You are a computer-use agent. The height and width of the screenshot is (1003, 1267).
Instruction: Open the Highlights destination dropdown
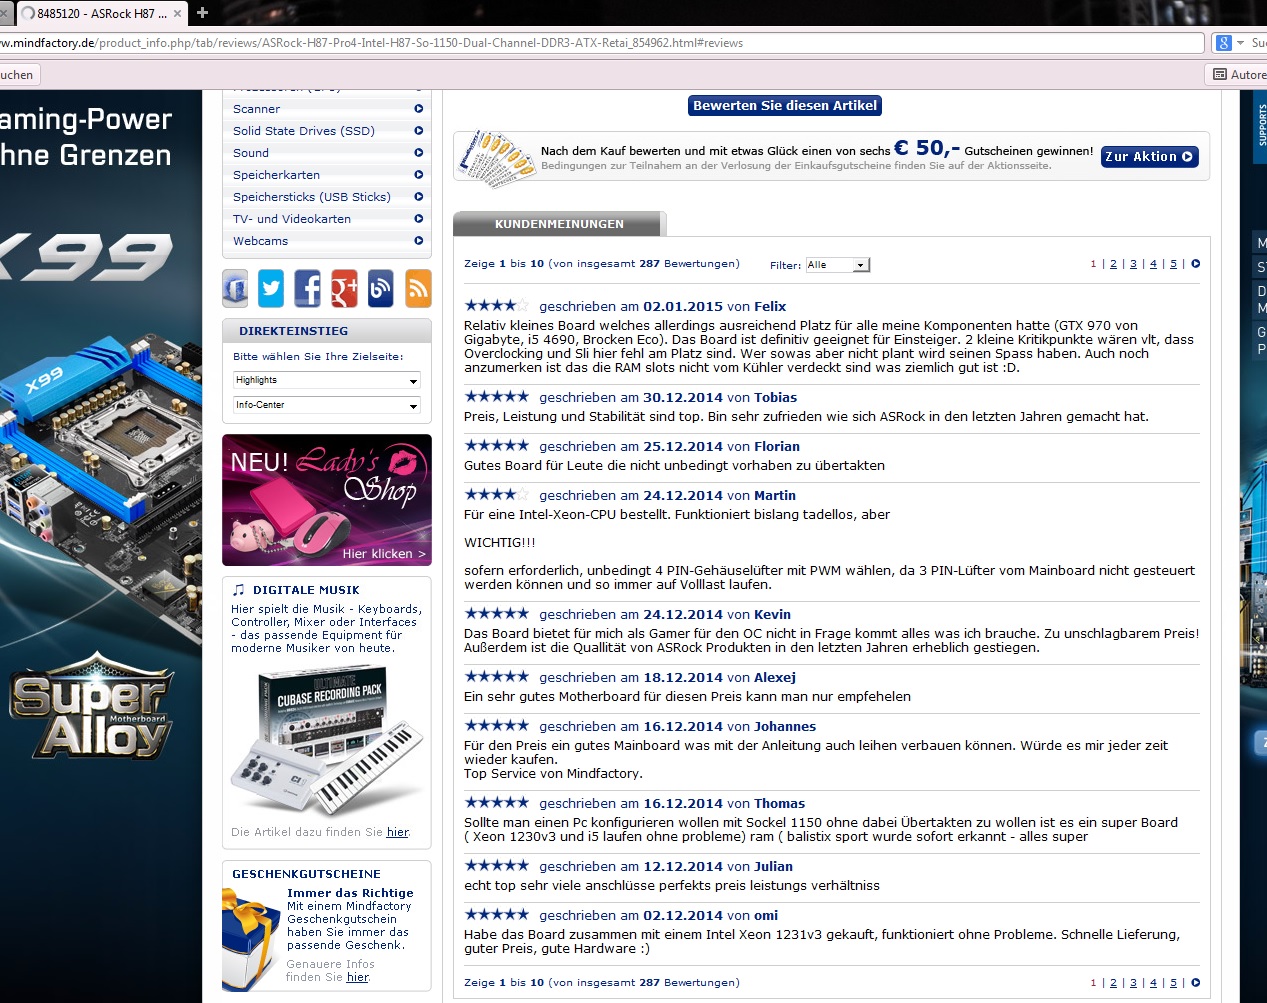click(x=327, y=380)
